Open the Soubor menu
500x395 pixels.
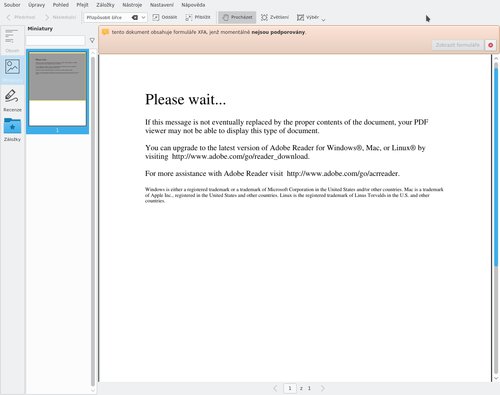12,5
